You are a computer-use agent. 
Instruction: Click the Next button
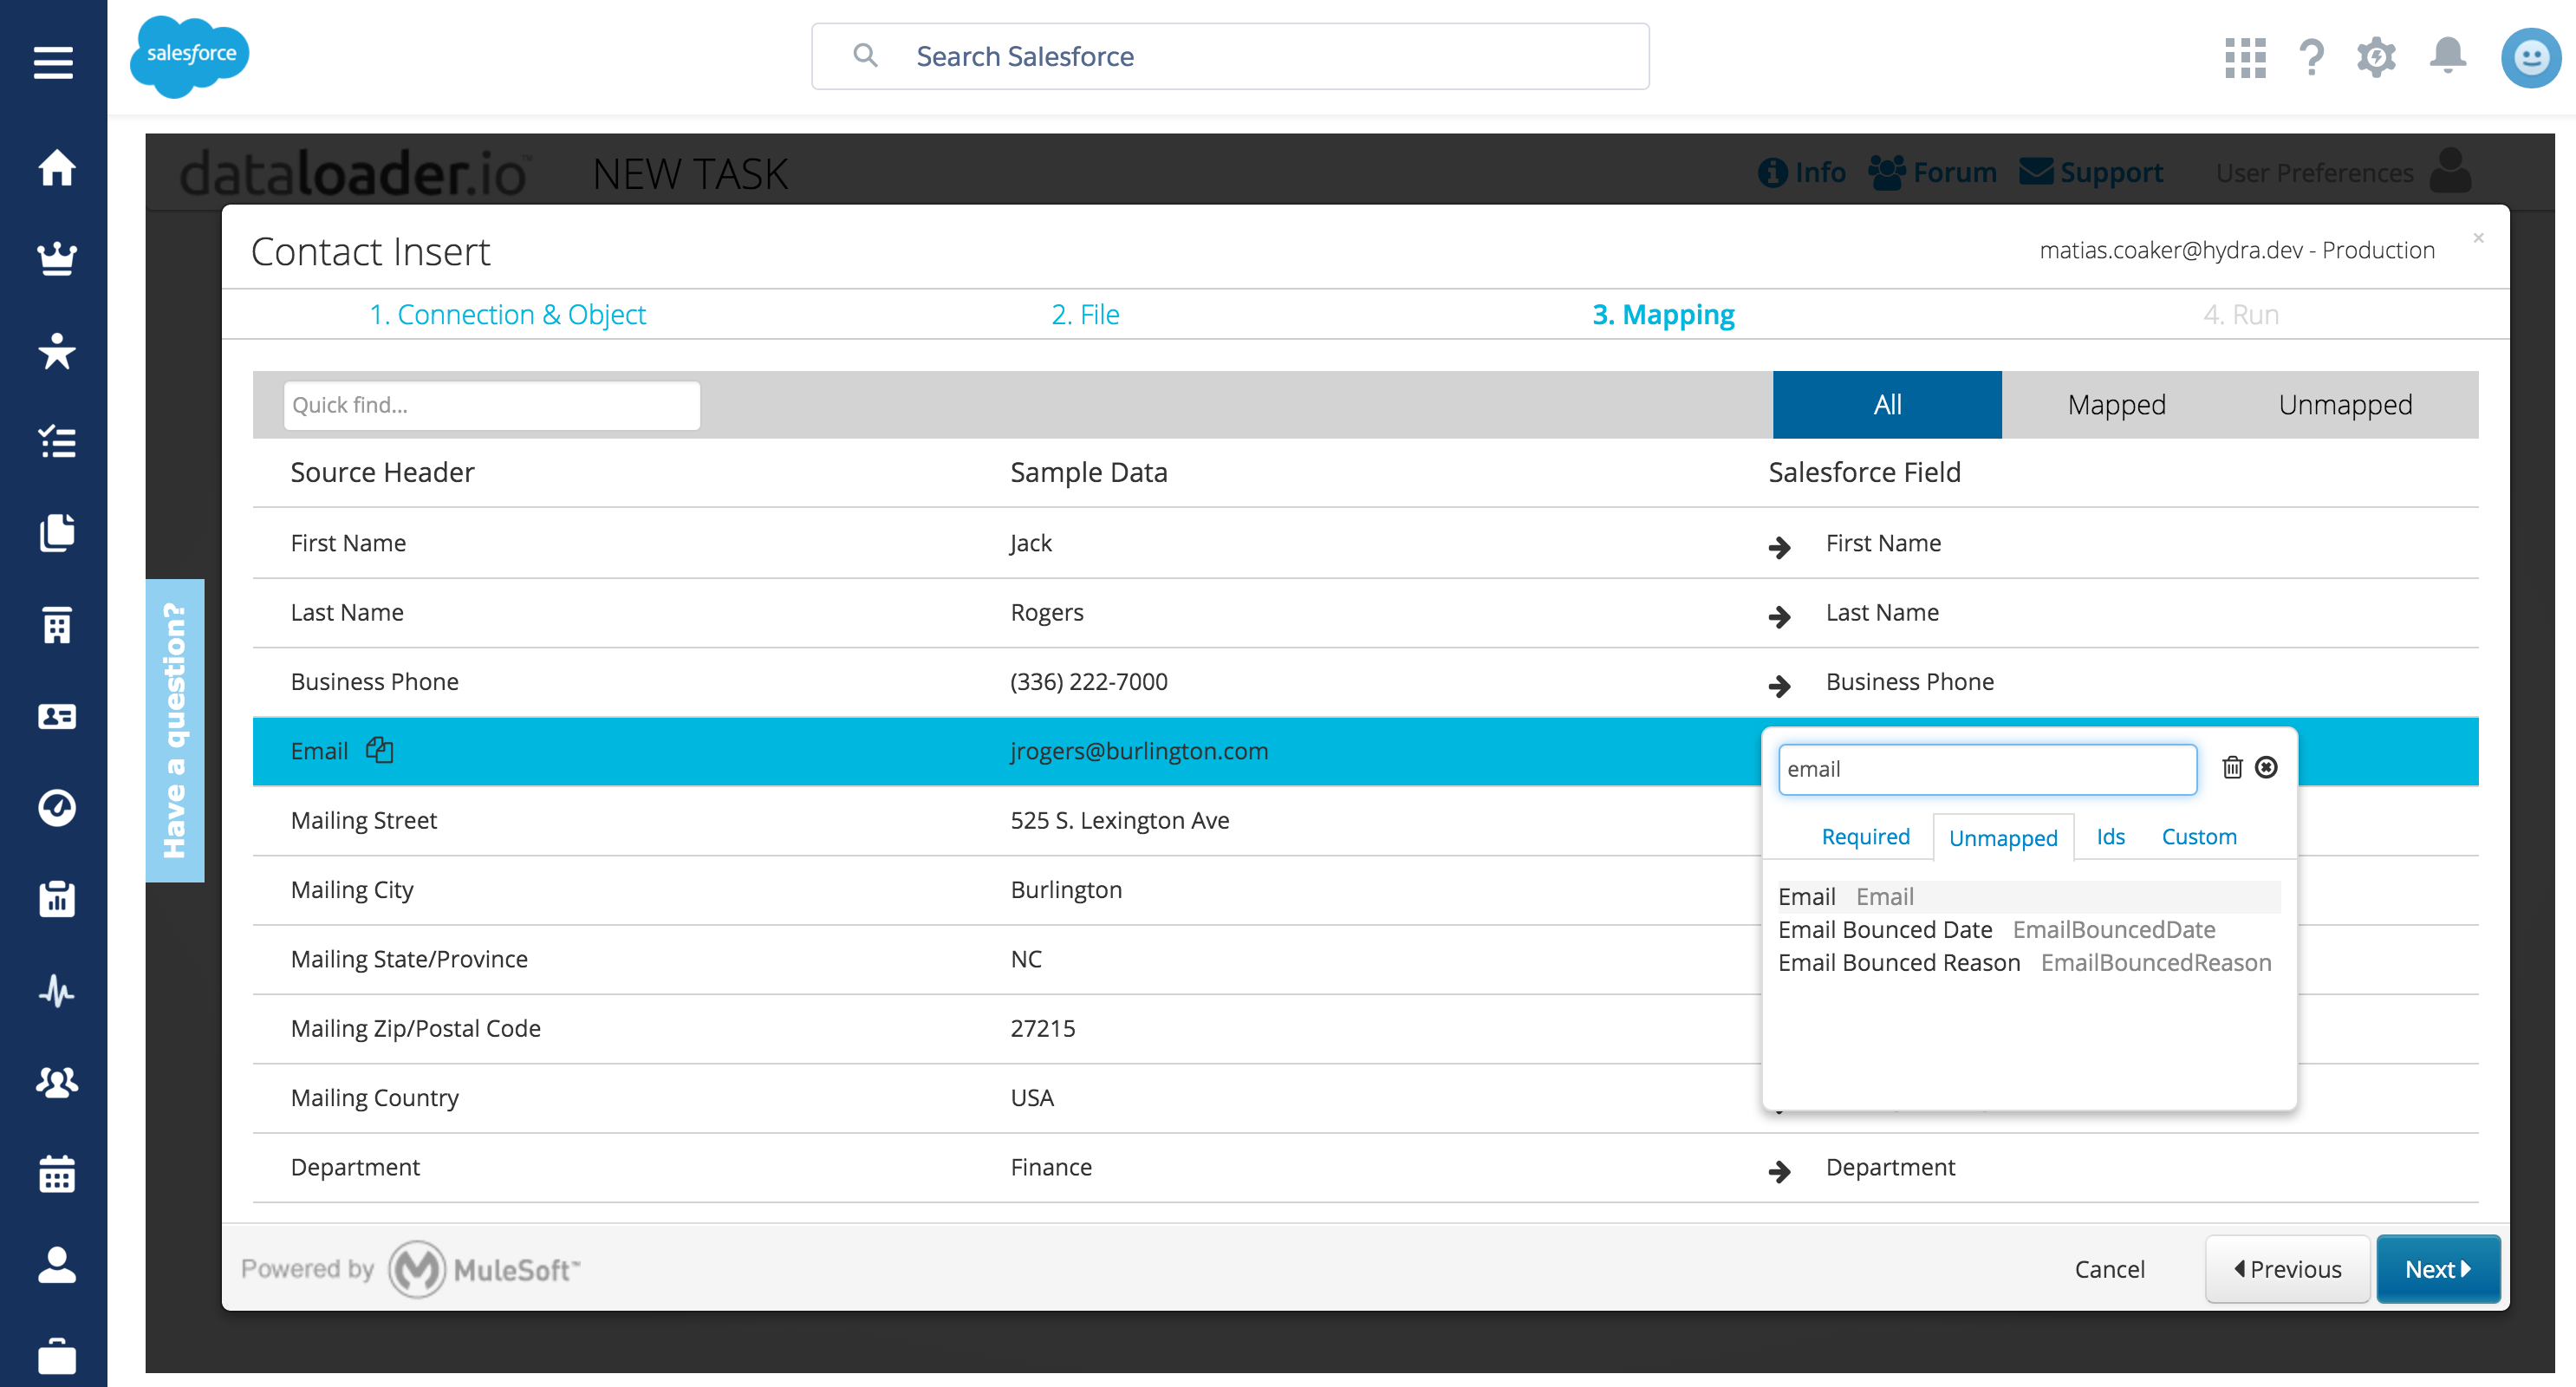pyautogui.click(x=2437, y=1269)
